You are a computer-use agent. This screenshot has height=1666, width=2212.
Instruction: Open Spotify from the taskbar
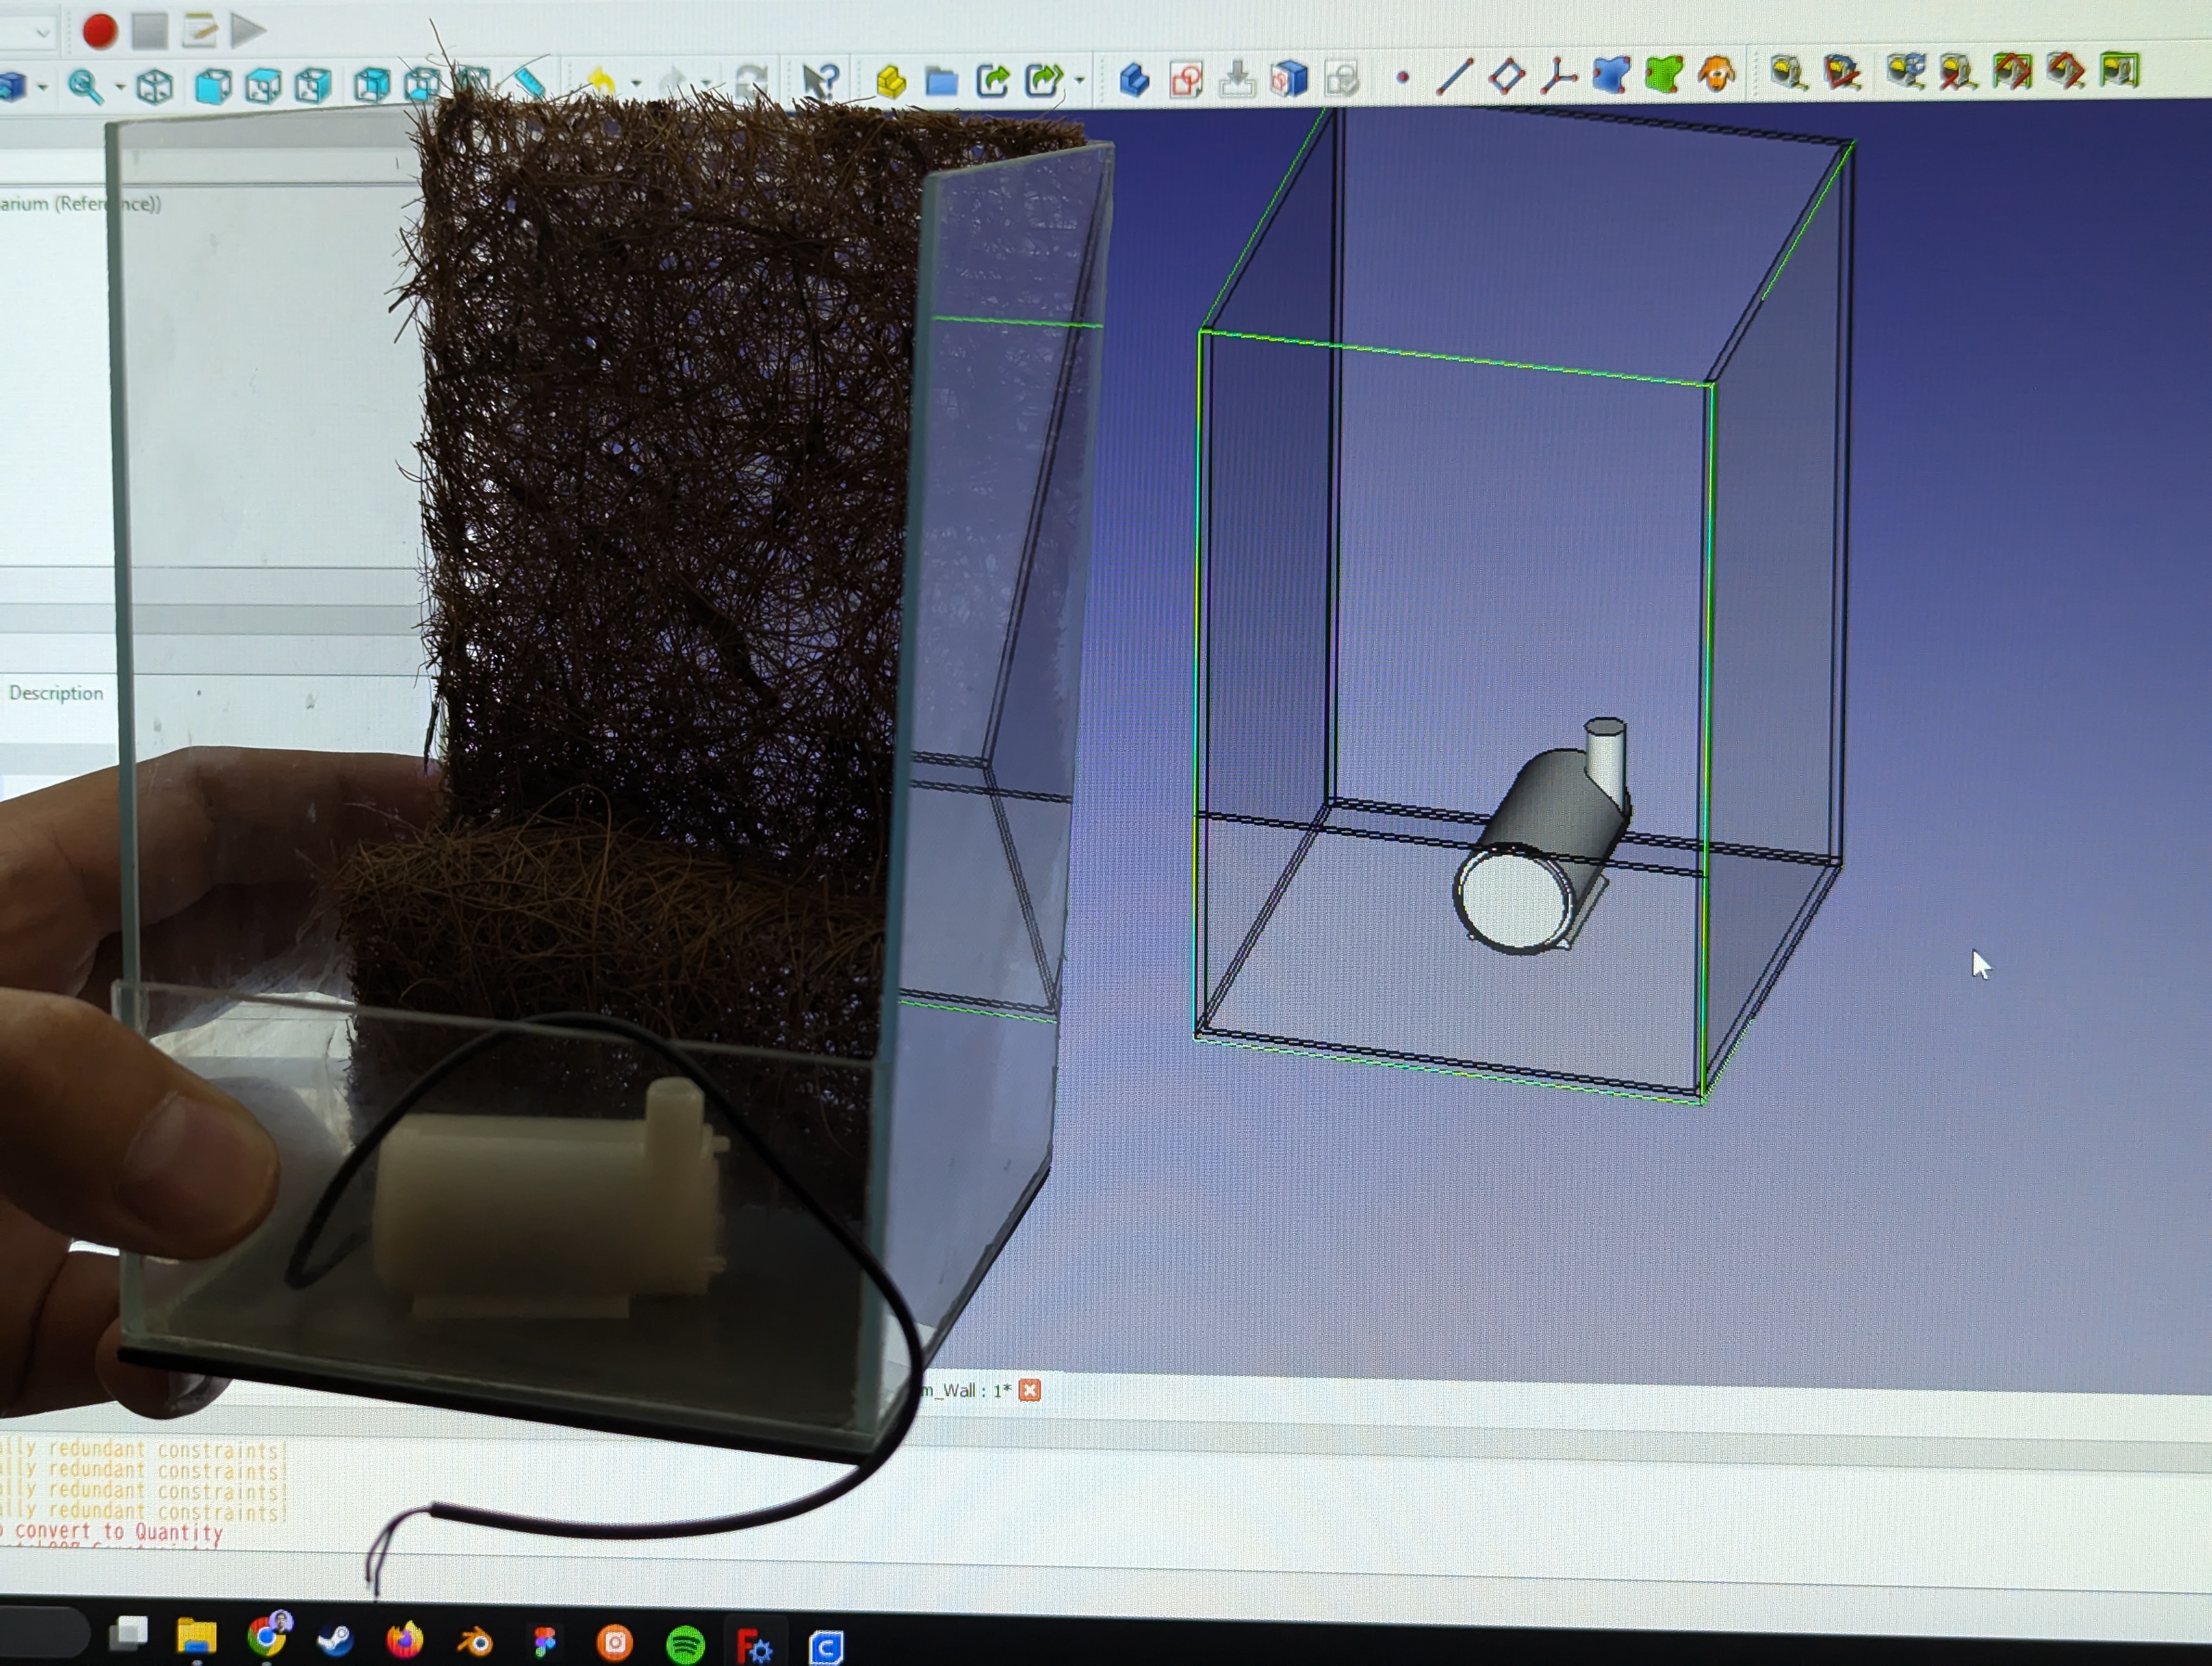[x=685, y=1644]
